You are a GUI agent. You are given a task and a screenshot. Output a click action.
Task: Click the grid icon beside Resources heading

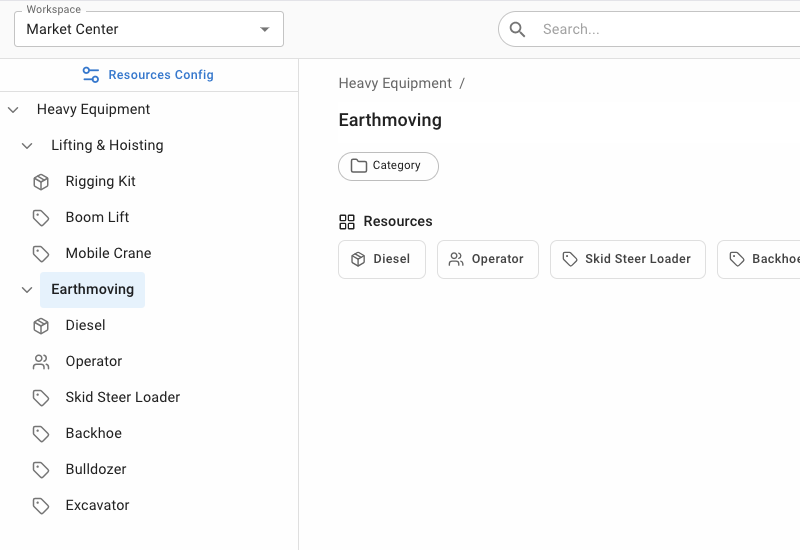tap(347, 222)
